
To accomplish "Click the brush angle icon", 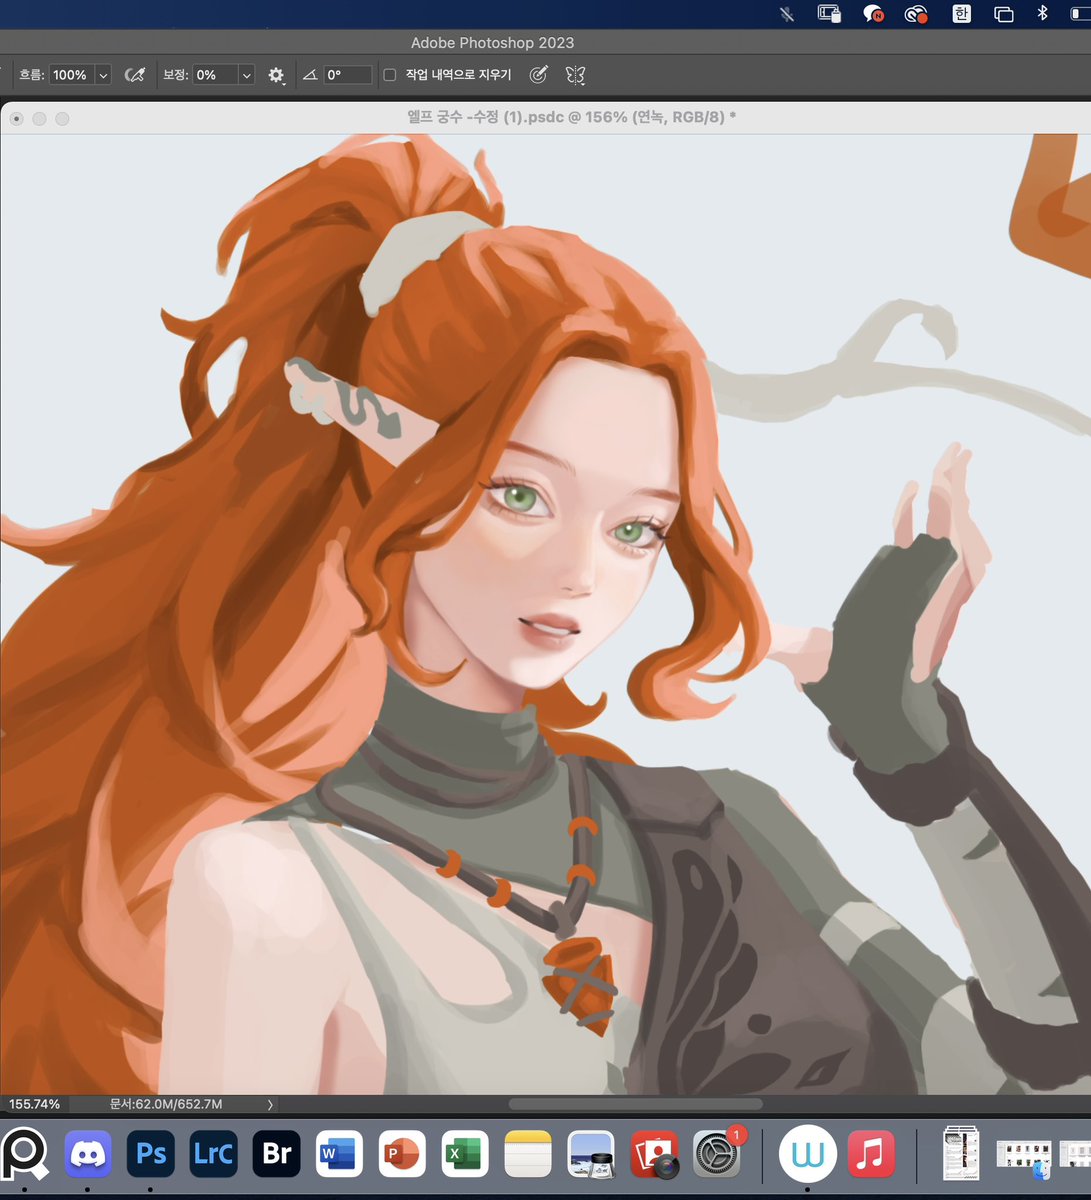I will coord(310,75).
